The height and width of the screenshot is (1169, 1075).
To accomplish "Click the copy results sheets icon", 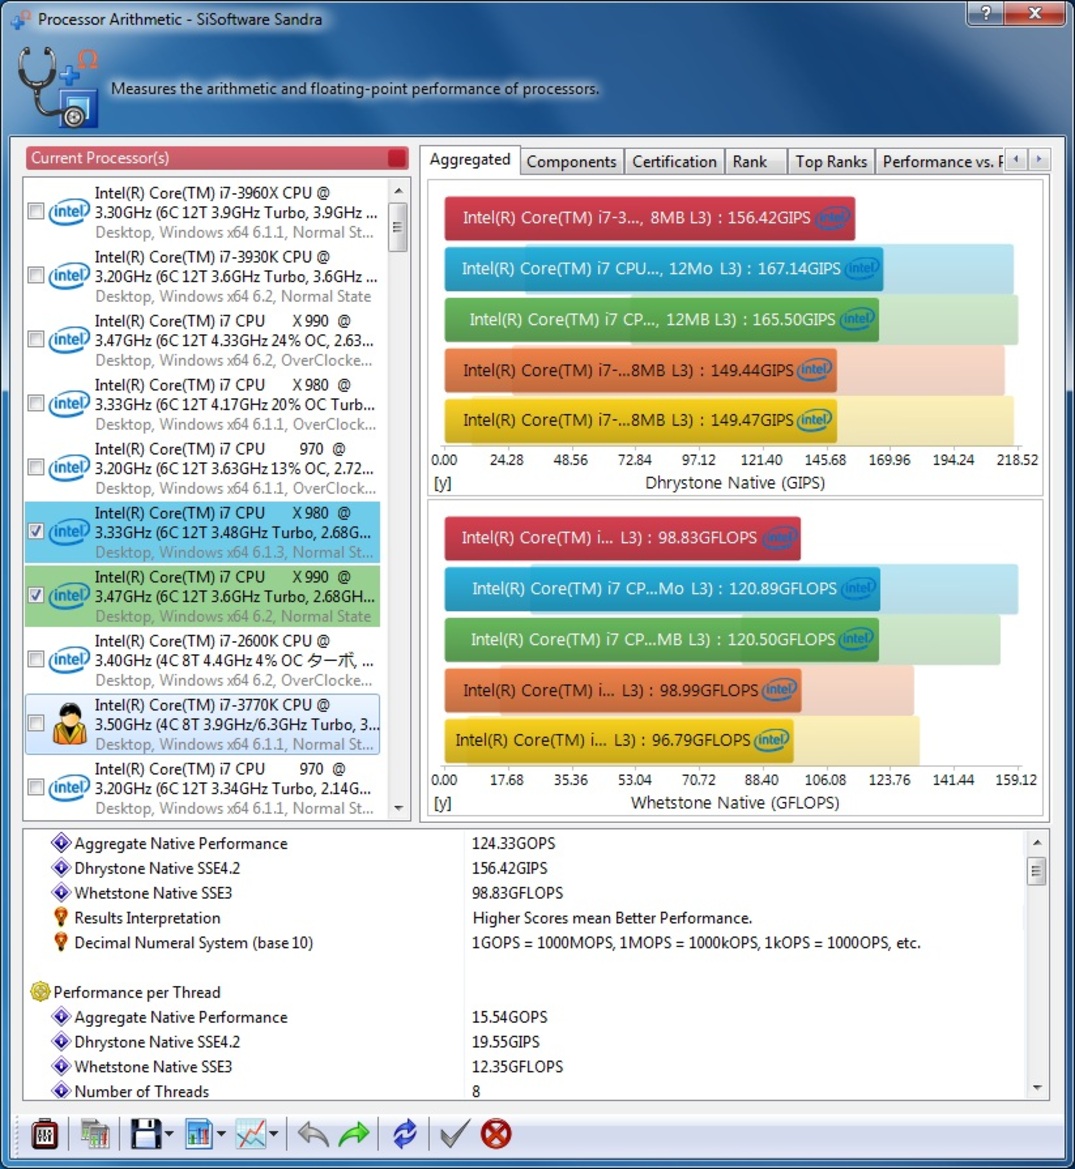I will coord(95,1134).
